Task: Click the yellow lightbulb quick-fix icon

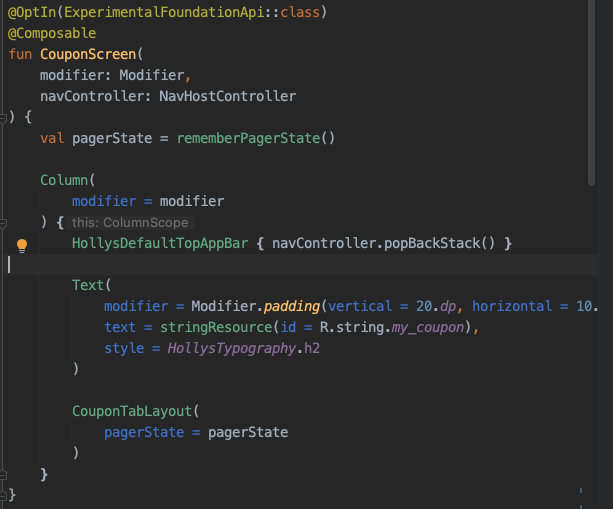Action: [22, 246]
